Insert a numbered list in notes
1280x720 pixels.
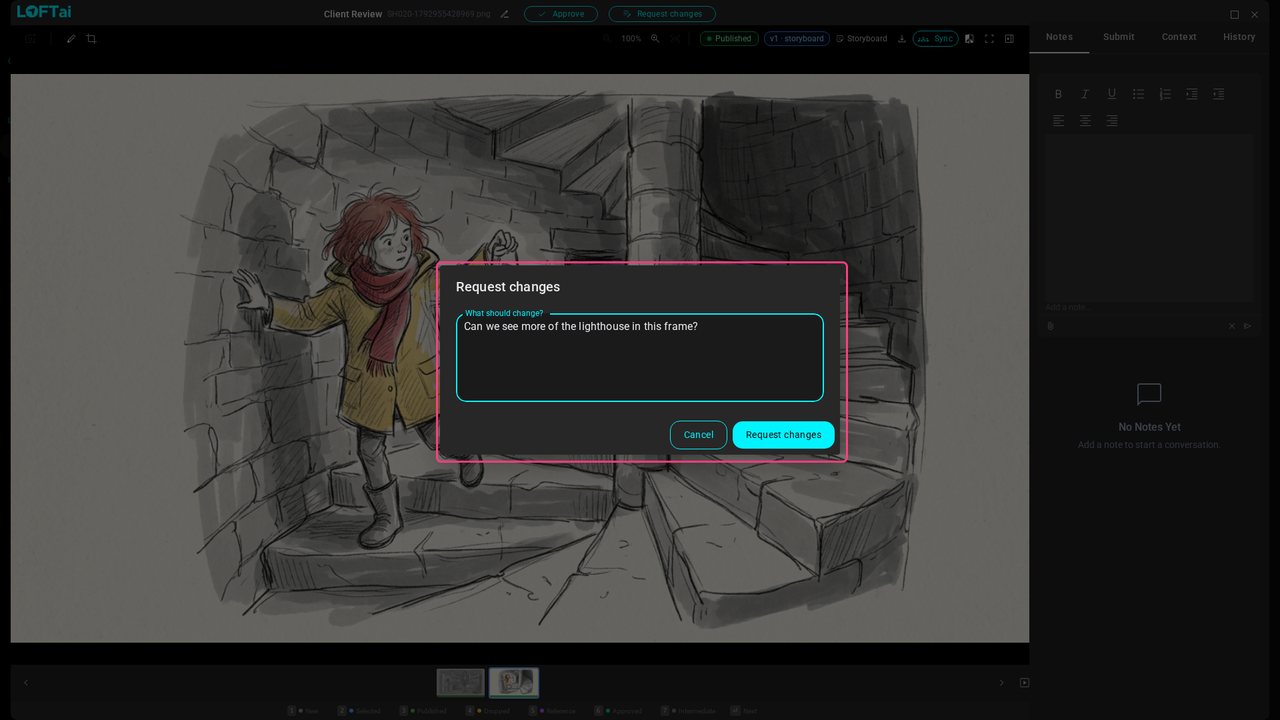pos(1165,94)
